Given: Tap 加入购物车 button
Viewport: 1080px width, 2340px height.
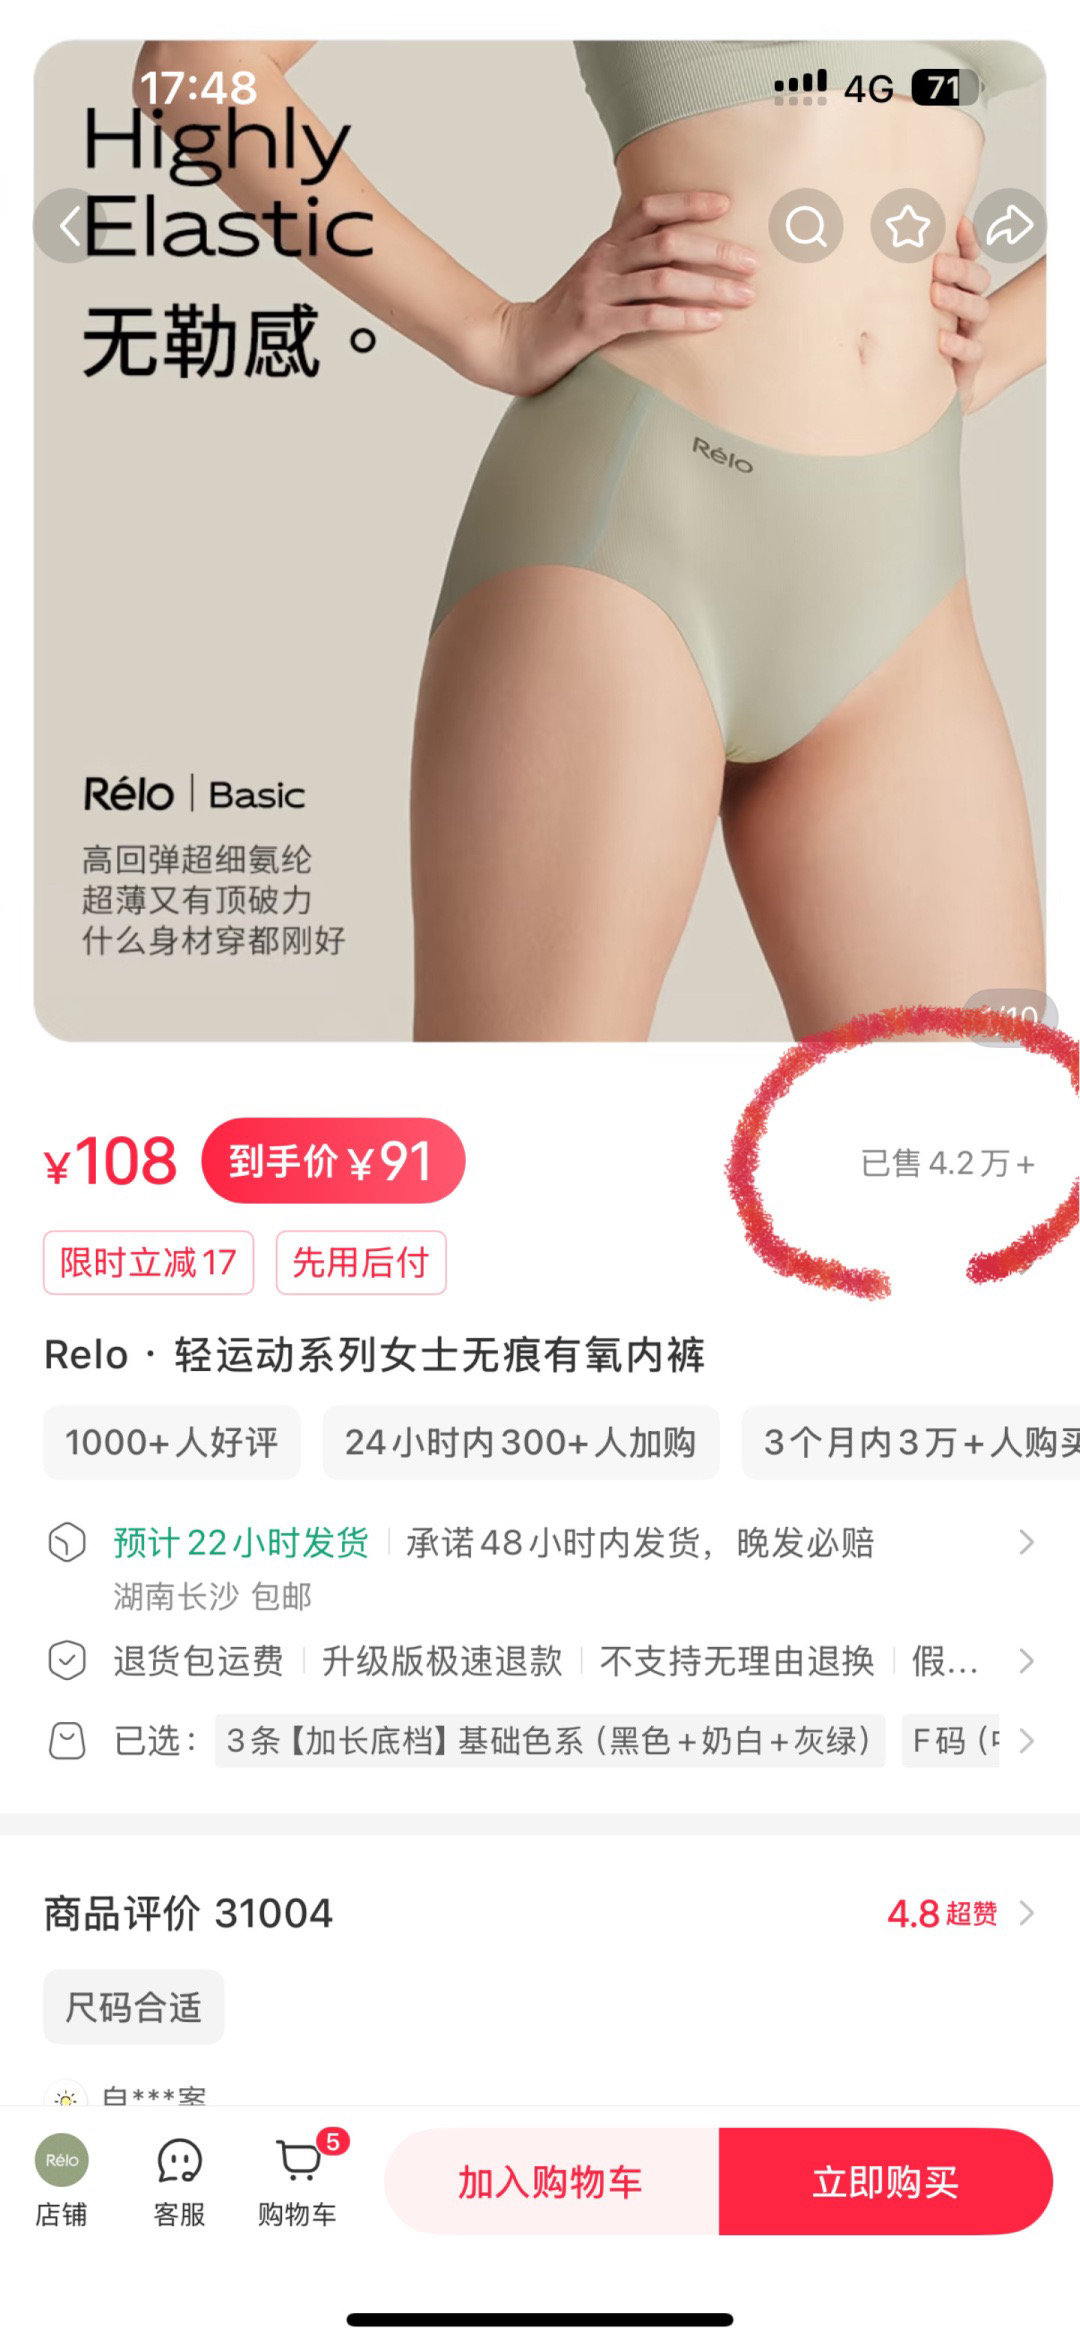Looking at the screenshot, I should tap(551, 2182).
